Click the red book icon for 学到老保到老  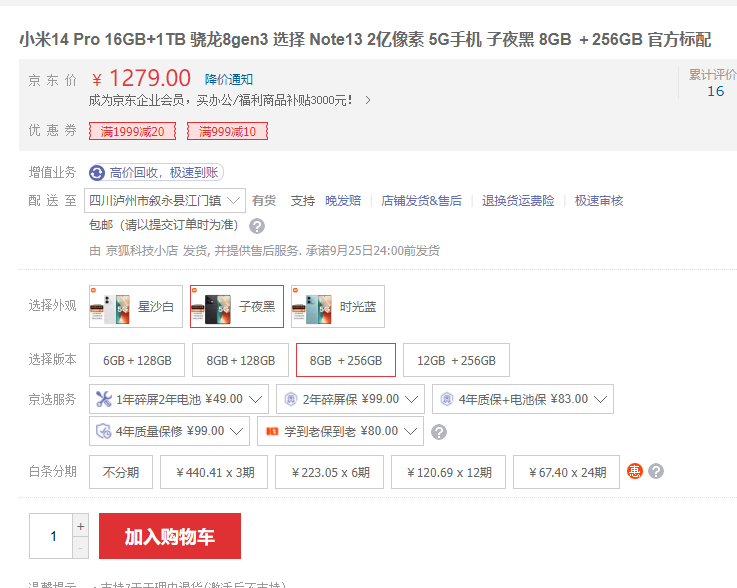pos(272,431)
